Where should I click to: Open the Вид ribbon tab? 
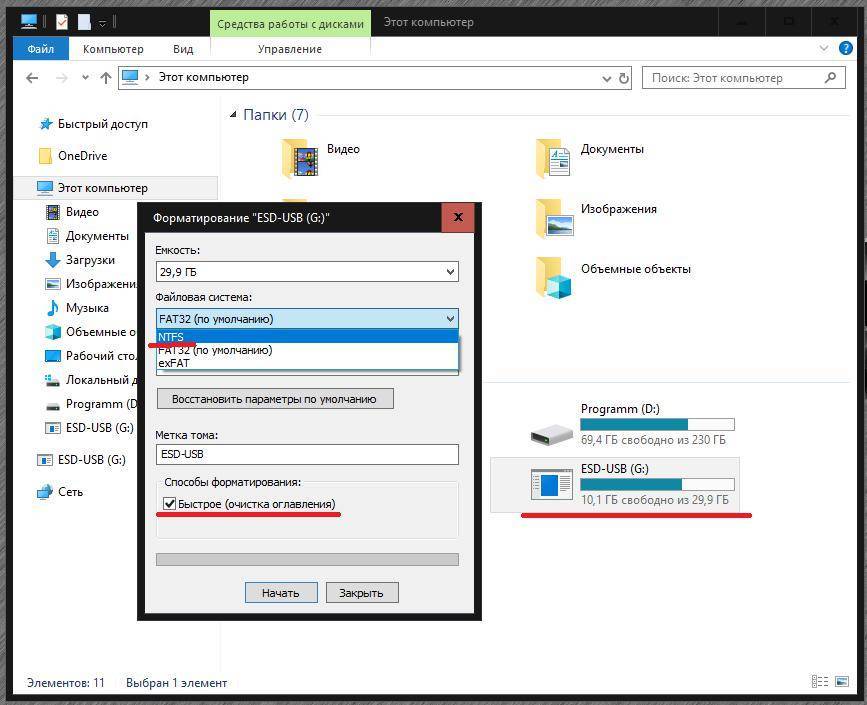(183, 49)
